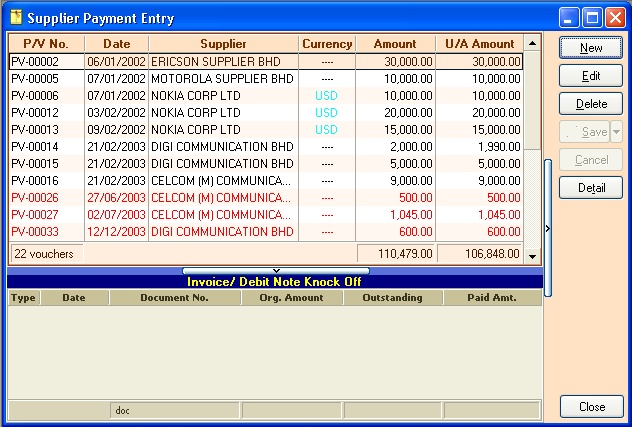Sort by P/V No. column header
The height and width of the screenshot is (427, 632).
point(46,44)
